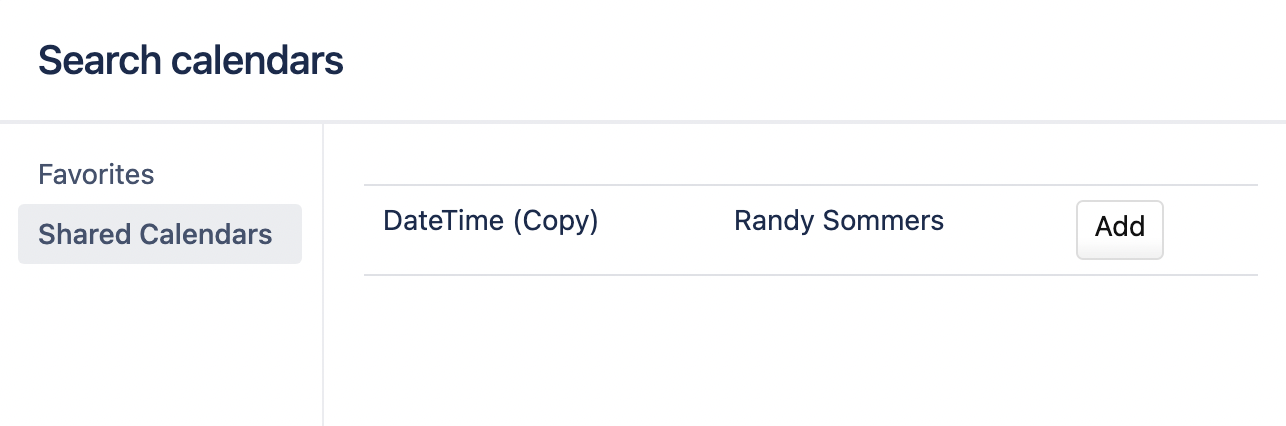Screen dimensions: 1286x426
Task: Hit the Add button beside Randy Sommers
Action: [x=1119, y=229]
